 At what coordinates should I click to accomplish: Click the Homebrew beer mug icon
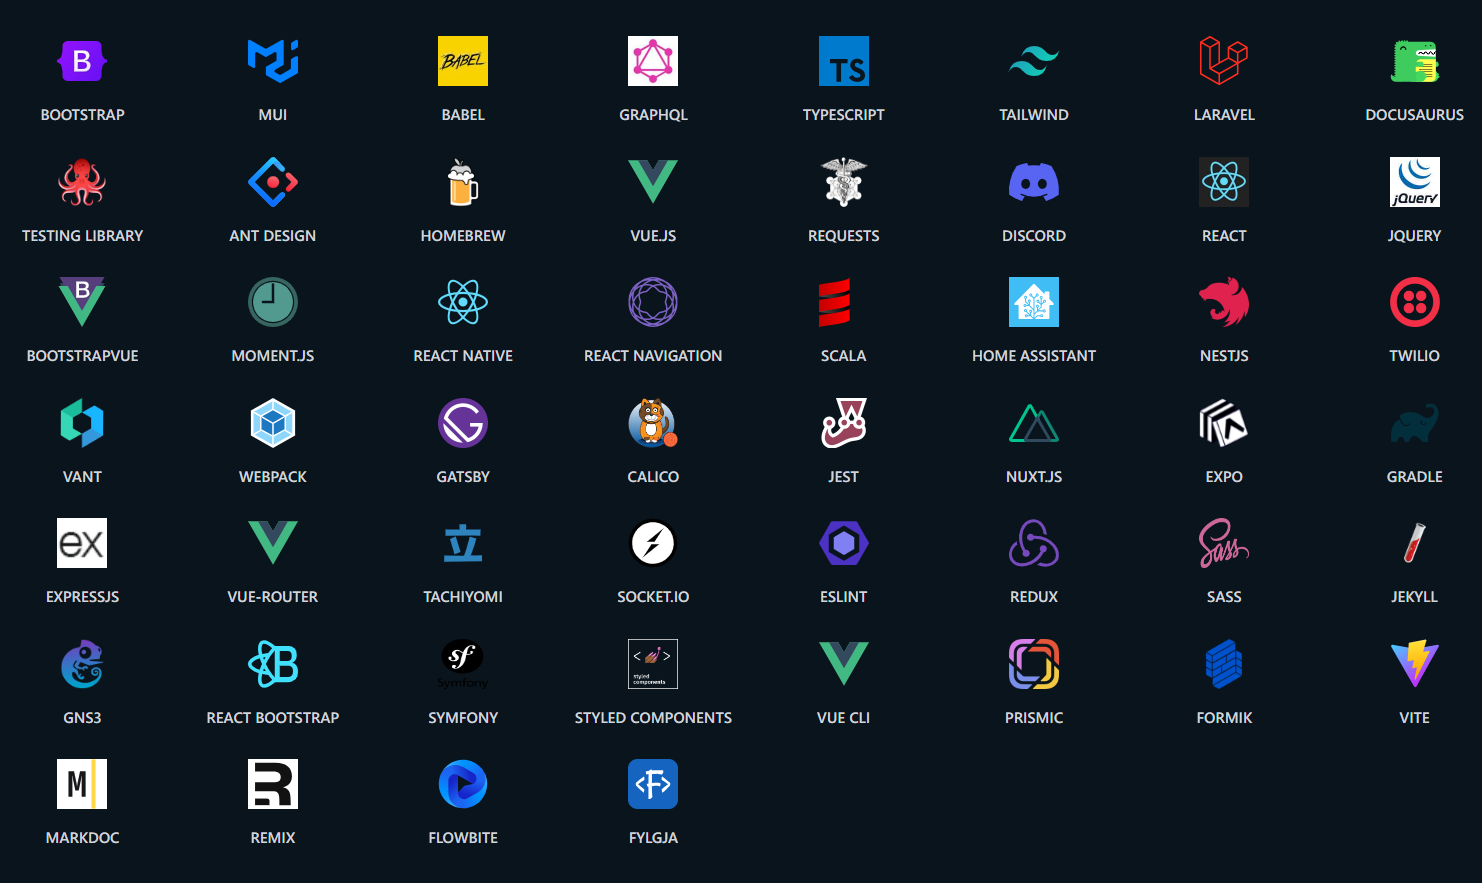coord(462,182)
